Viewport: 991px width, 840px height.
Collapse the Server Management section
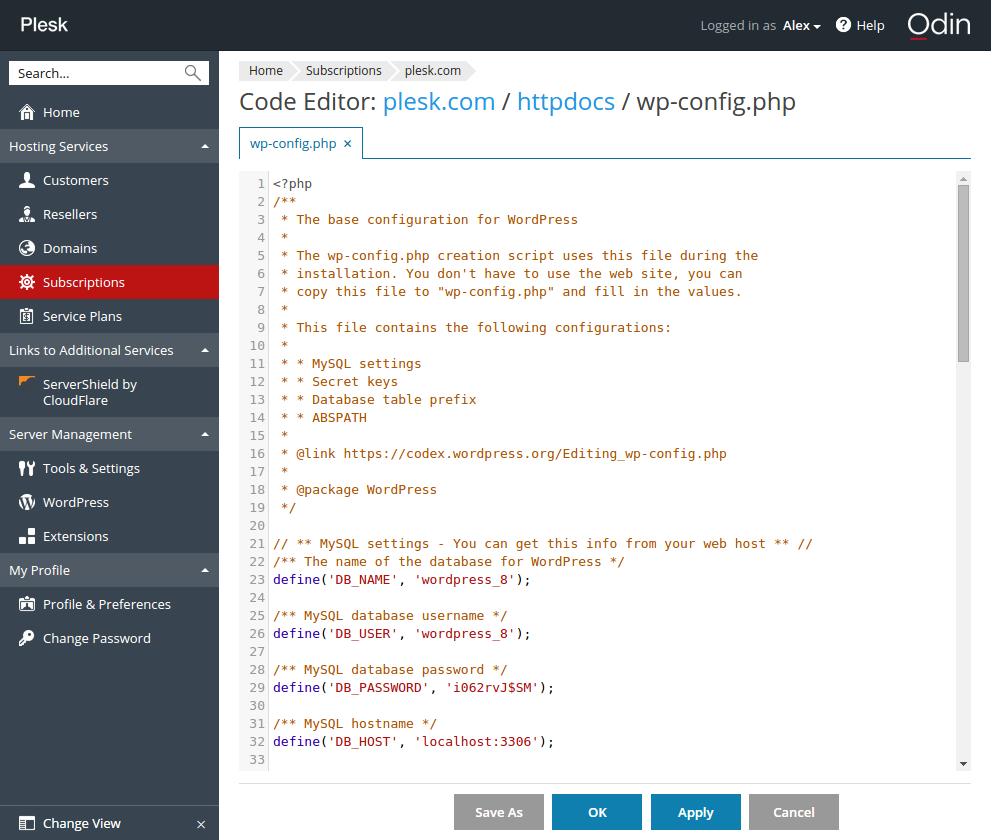click(x=205, y=435)
